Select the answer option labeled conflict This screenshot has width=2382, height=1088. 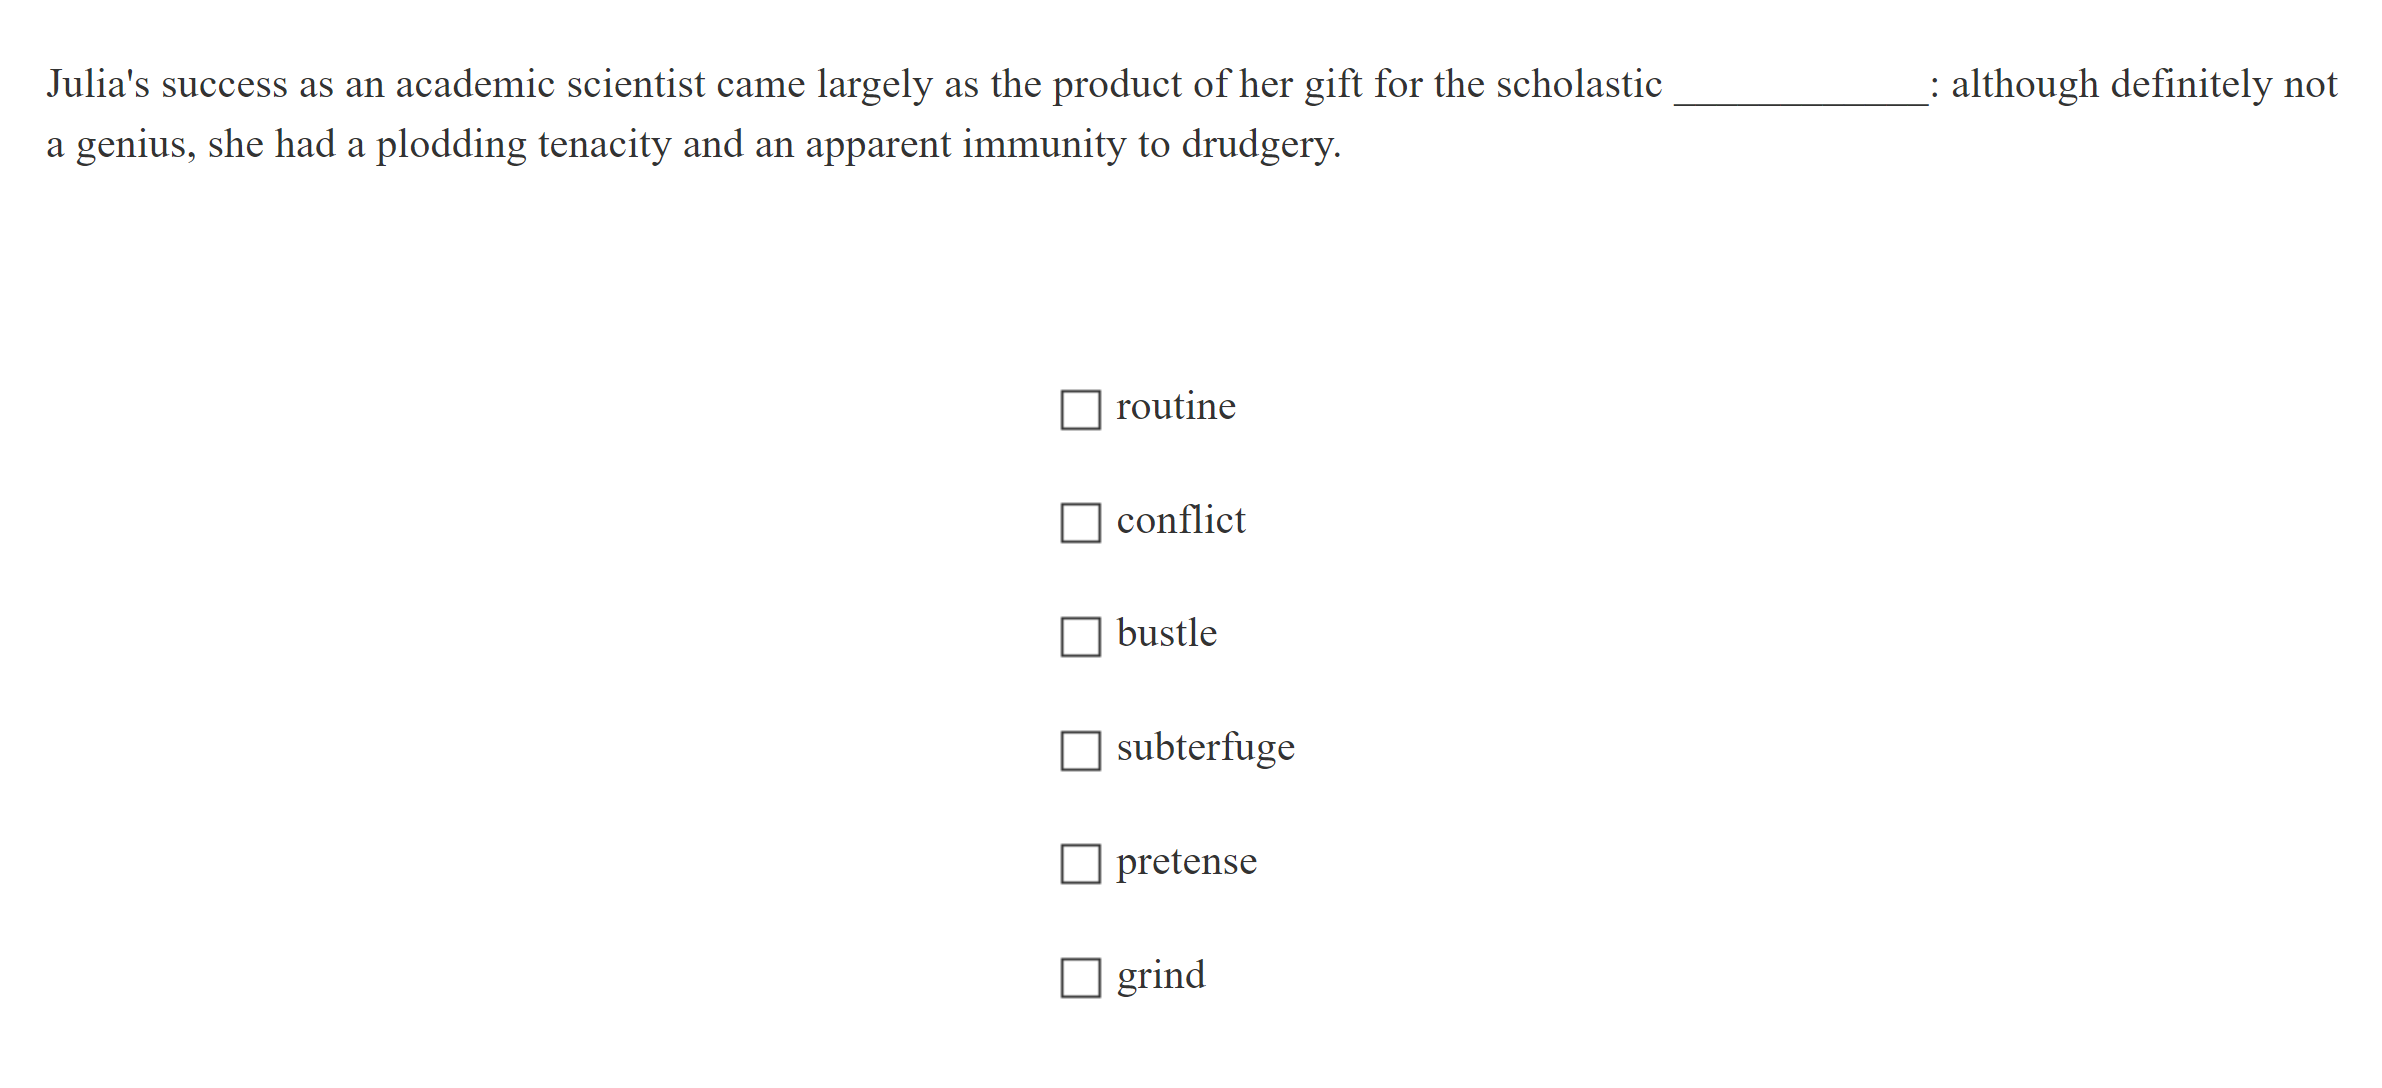coord(1180,521)
